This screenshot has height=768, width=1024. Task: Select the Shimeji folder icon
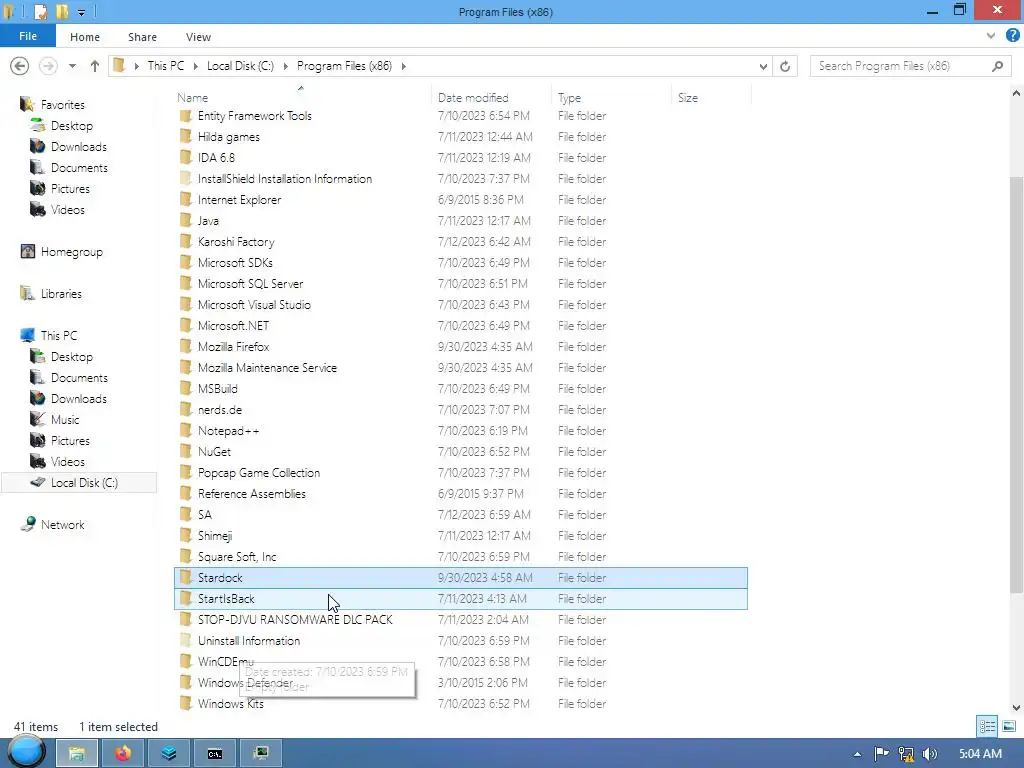pyautogui.click(x=186, y=536)
